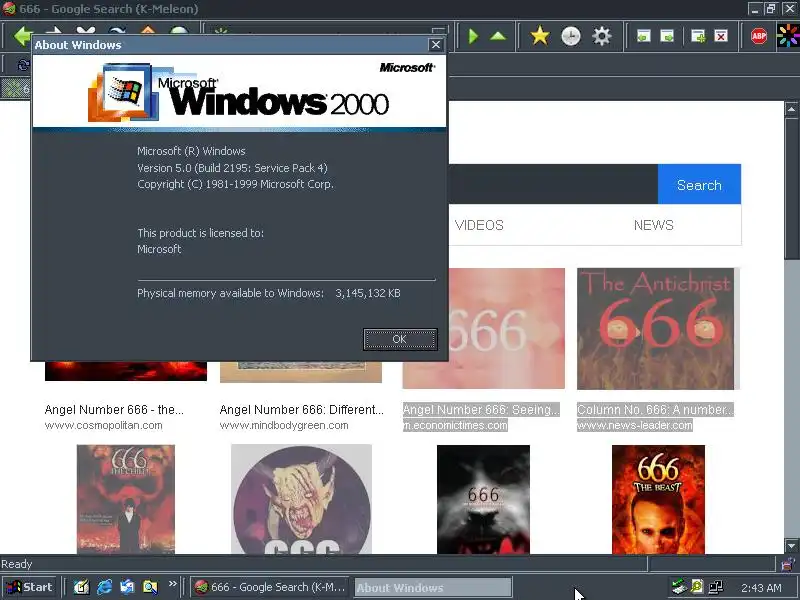Click OK in About Windows dialog
This screenshot has height=600, width=800.
point(400,339)
